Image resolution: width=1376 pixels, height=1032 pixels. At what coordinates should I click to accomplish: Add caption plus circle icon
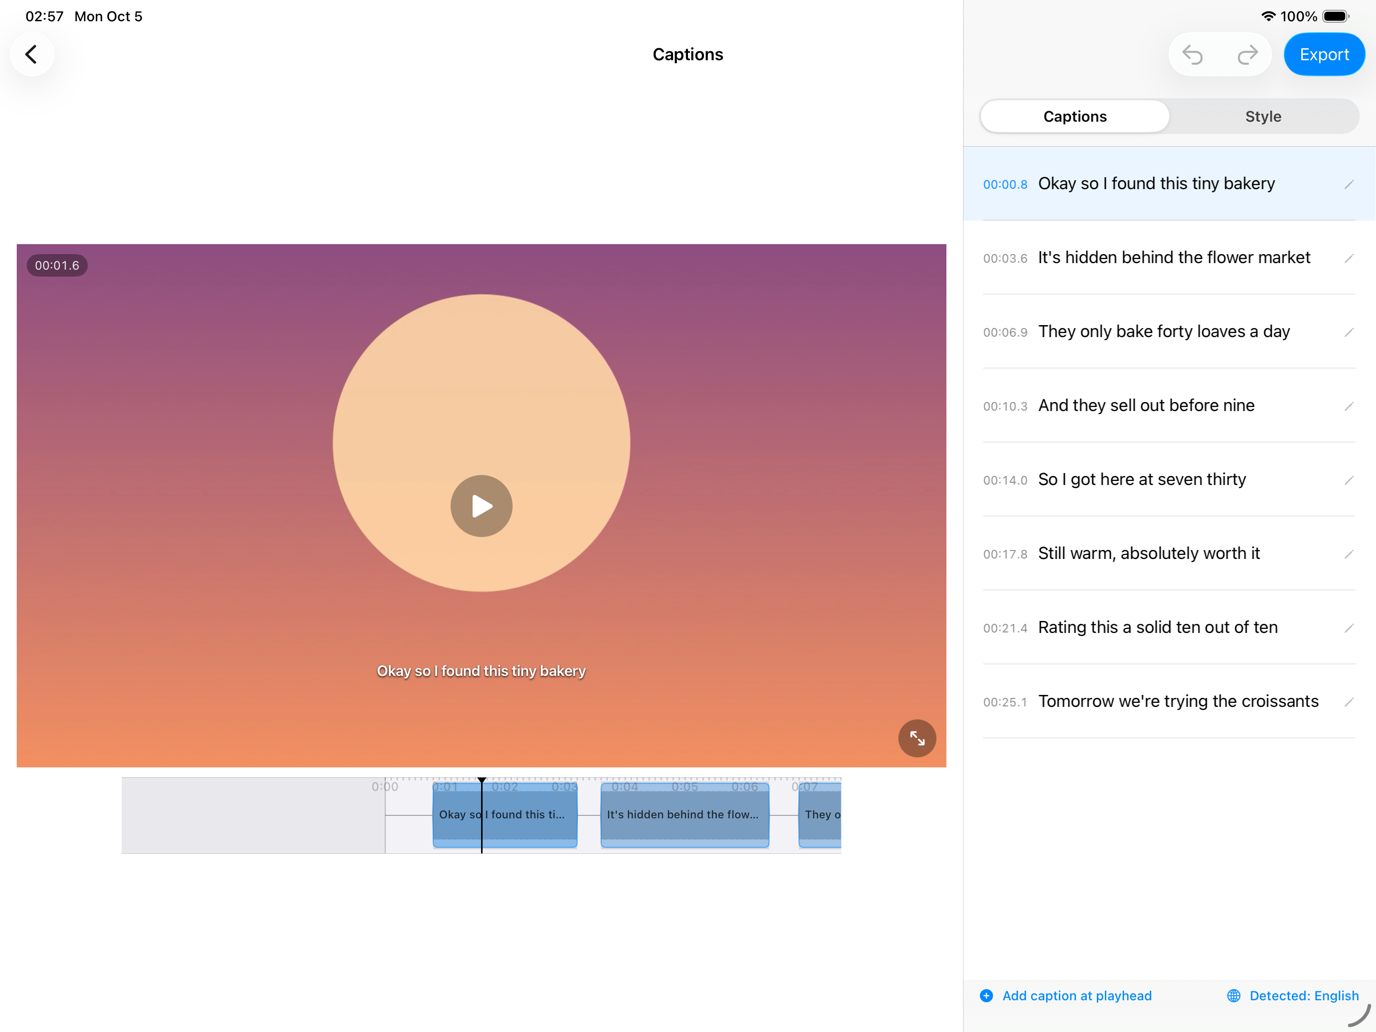coord(986,996)
